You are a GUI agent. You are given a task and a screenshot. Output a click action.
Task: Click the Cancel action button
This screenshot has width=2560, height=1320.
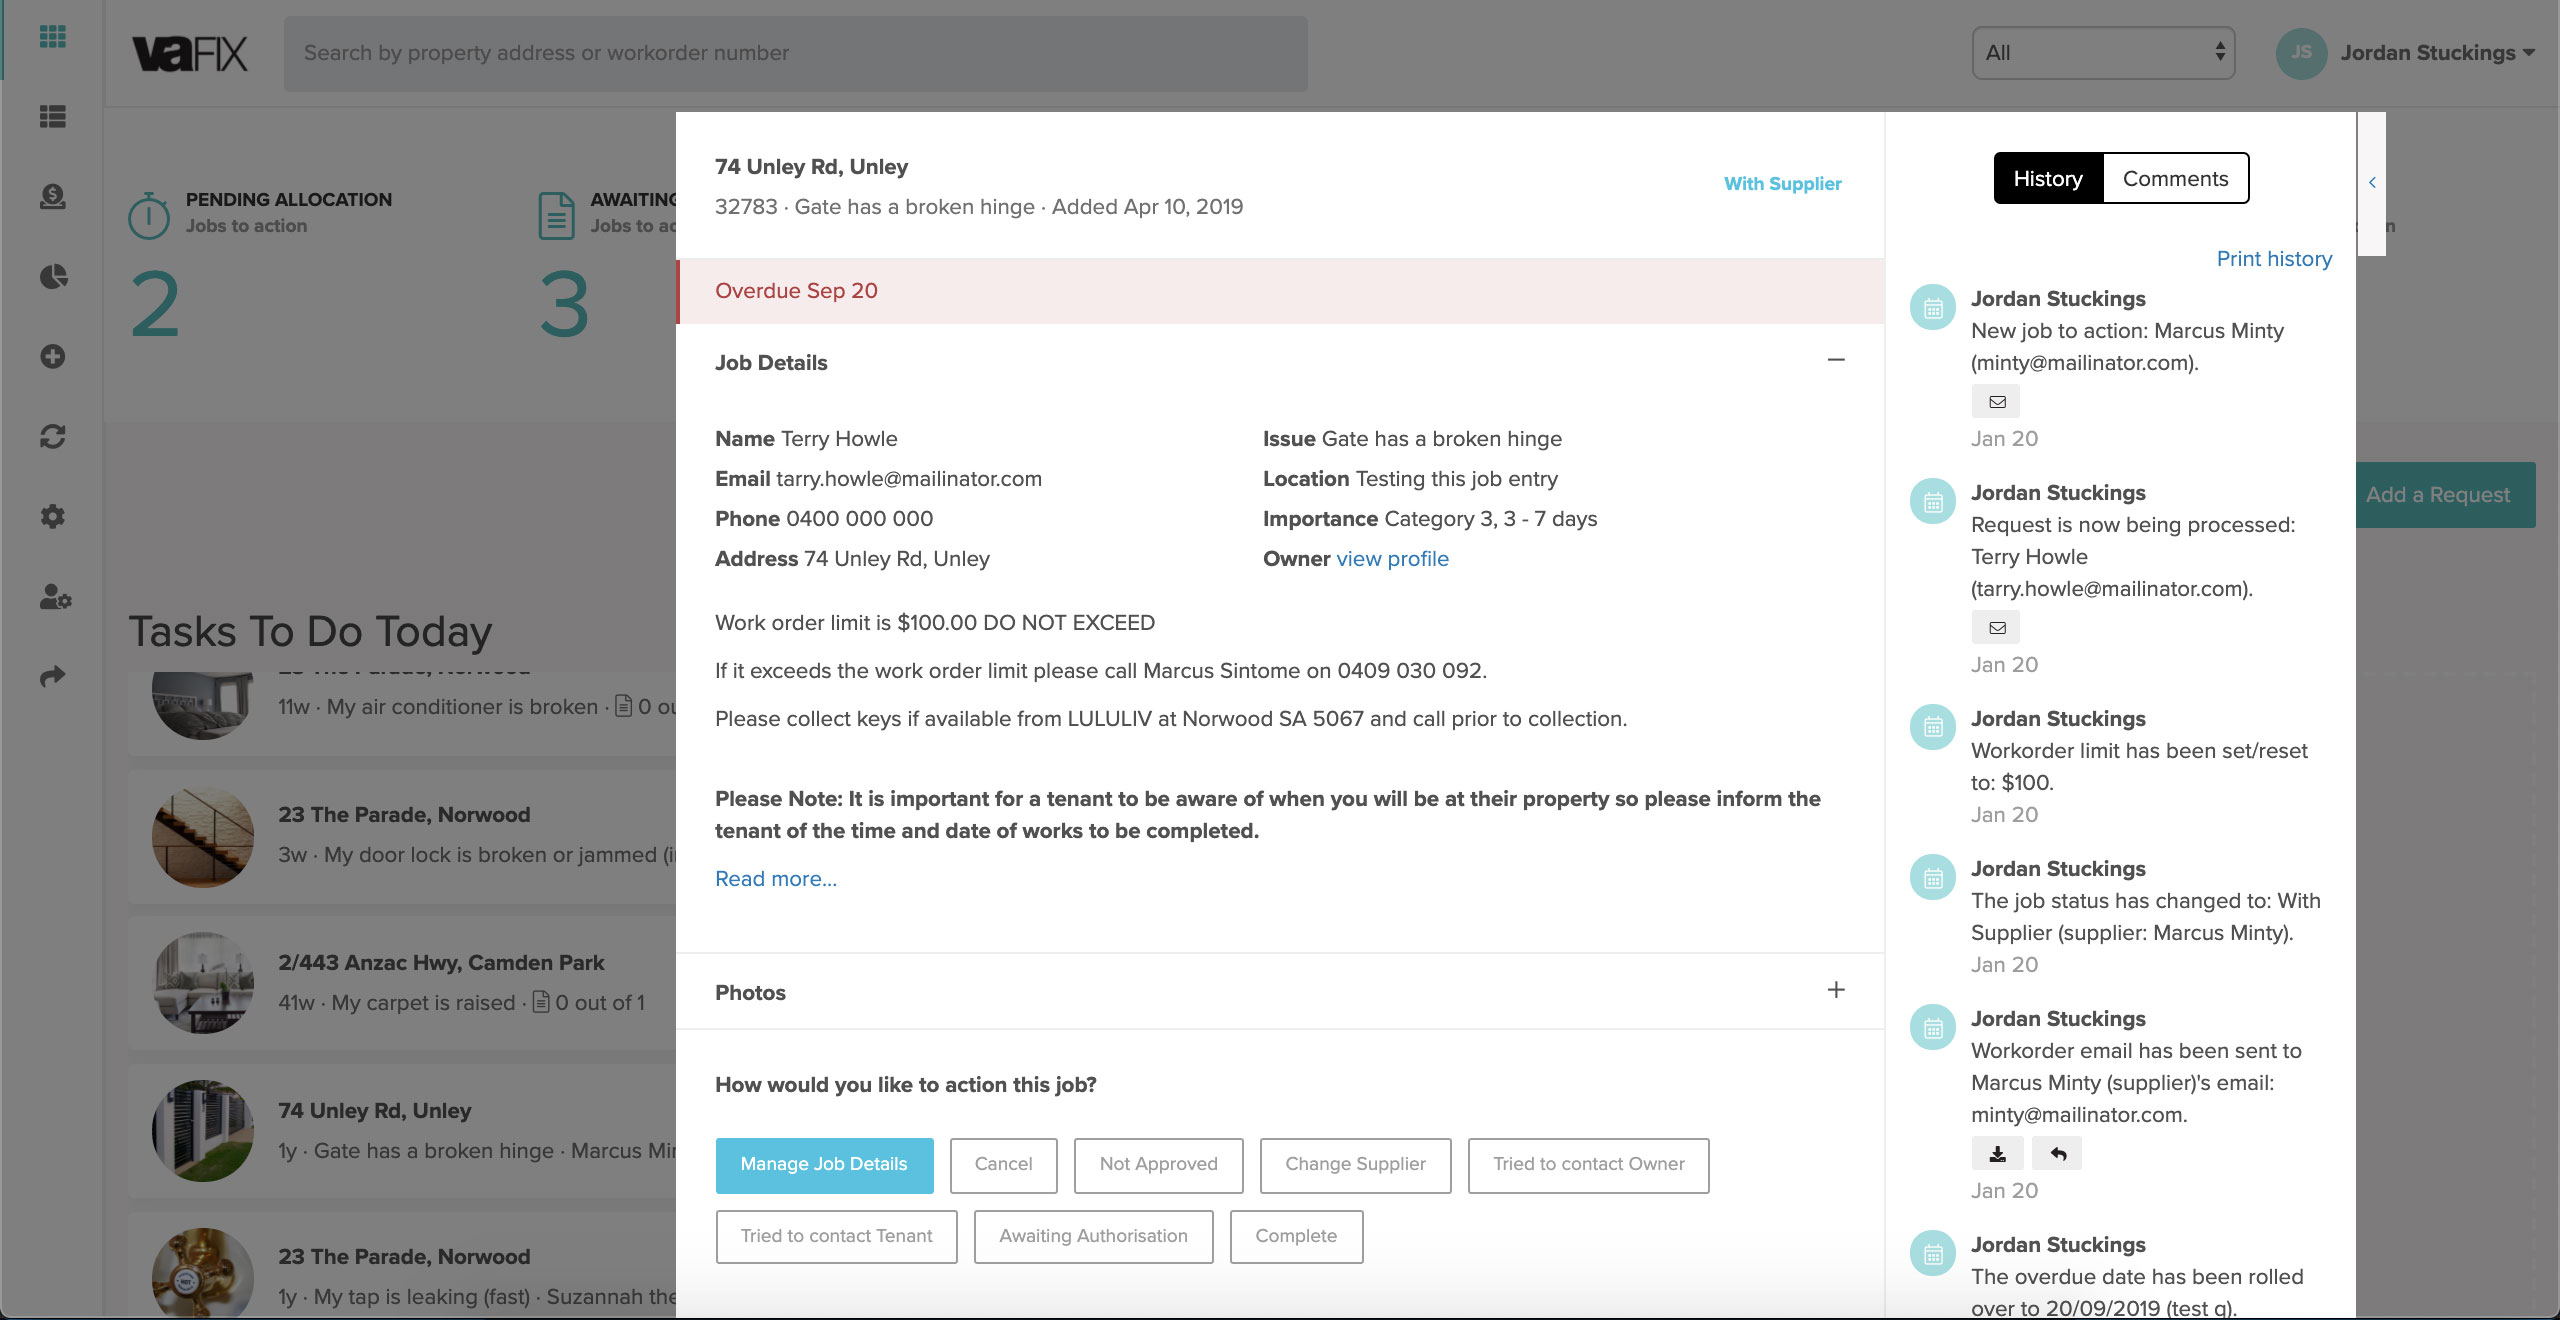click(x=1003, y=1165)
